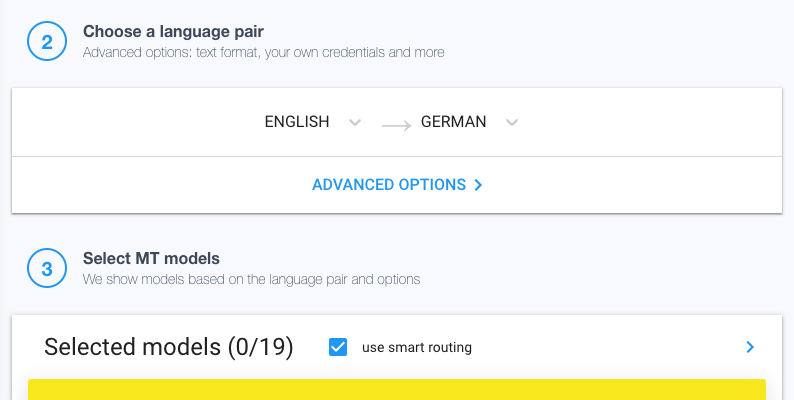Click the Selected models (0/19) heading
The image size is (794, 400).
pyautogui.click(x=168, y=347)
